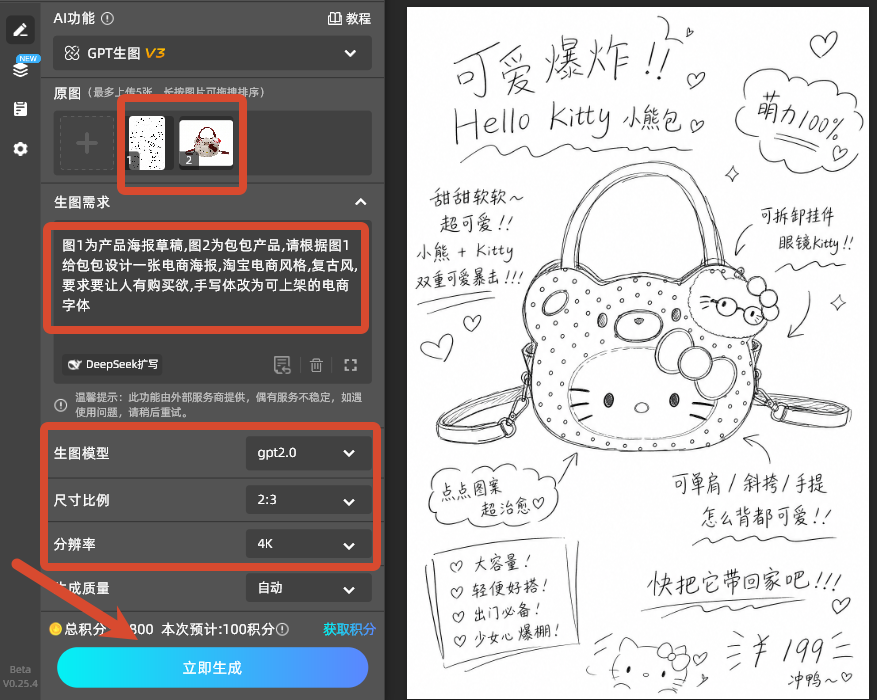
Task: Select source image thumbnail number 1
Action: 147,143
